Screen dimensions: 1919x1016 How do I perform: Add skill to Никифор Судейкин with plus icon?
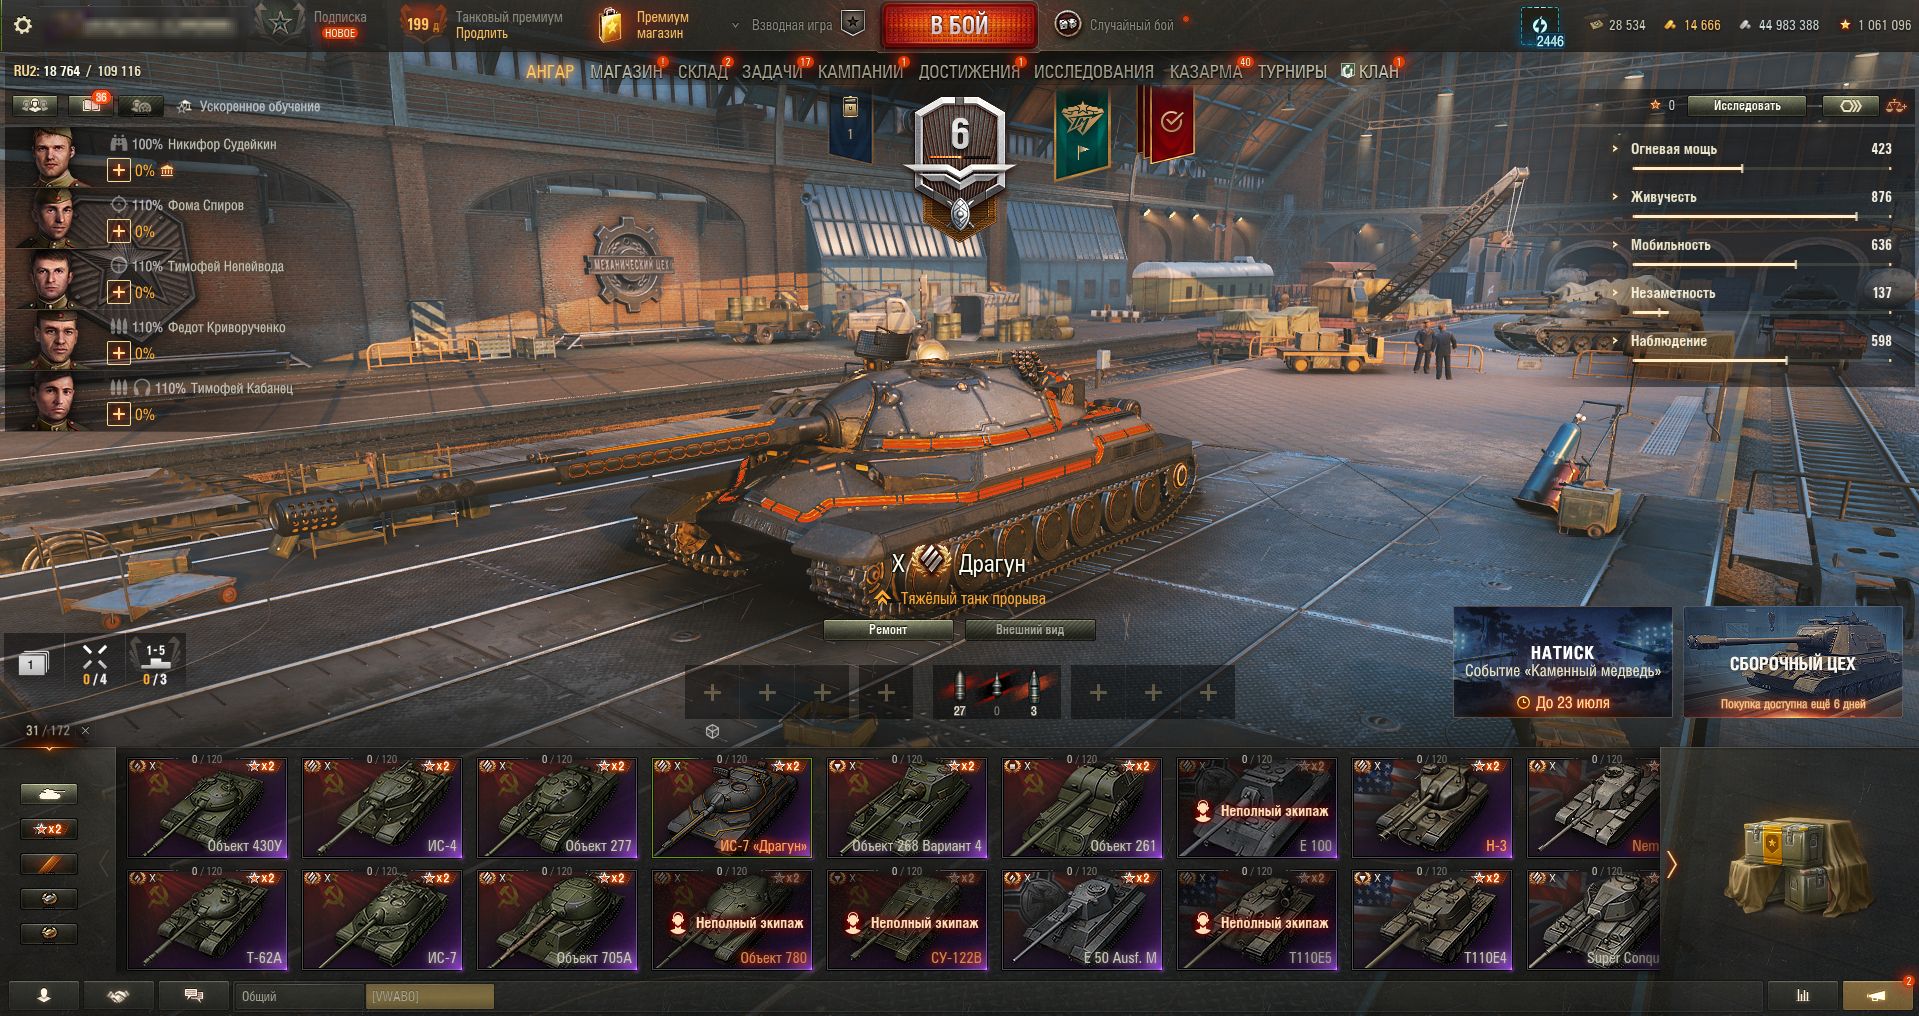coord(118,170)
